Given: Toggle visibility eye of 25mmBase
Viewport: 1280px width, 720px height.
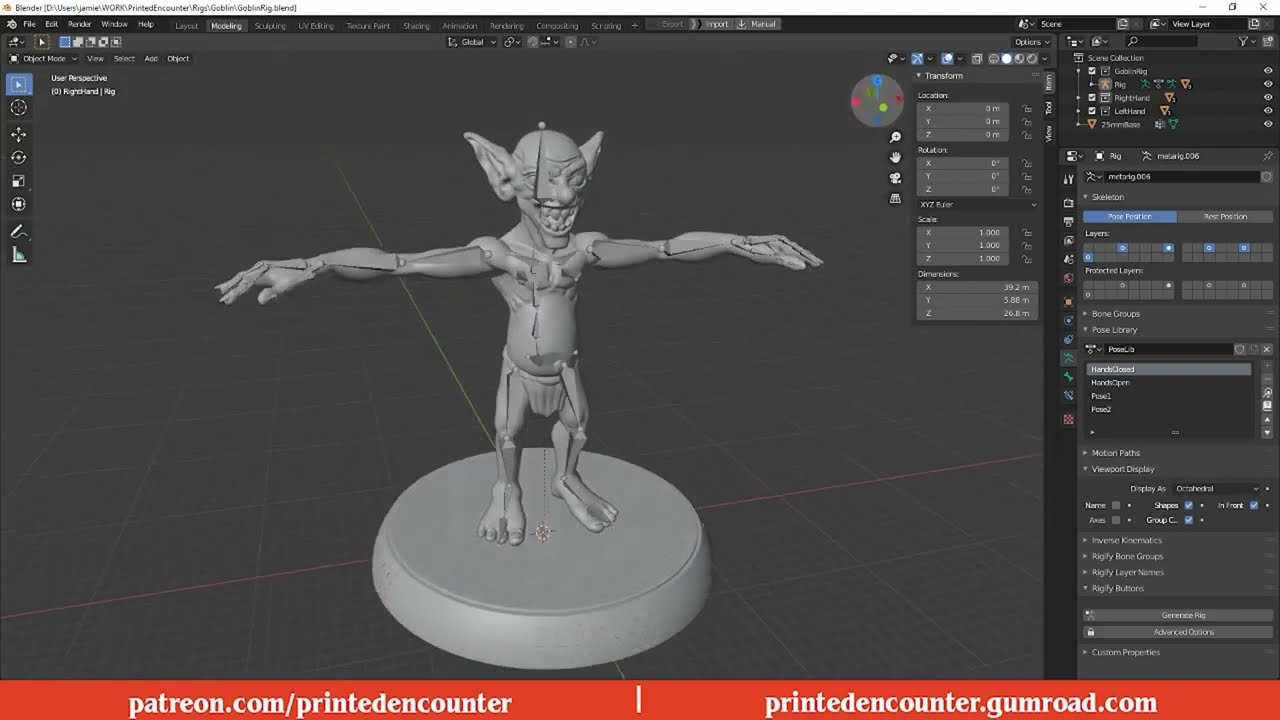Looking at the screenshot, I should (x=1268, y=124).
